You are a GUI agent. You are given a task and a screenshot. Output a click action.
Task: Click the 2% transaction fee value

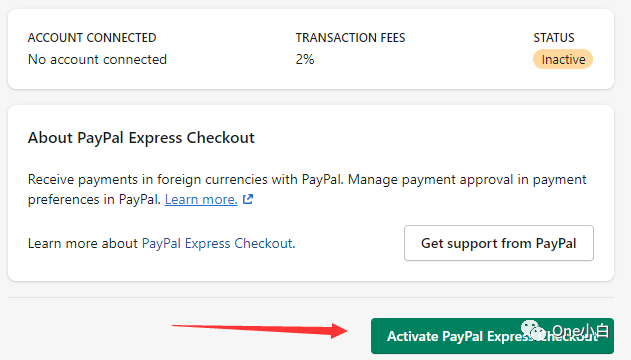click(x=305, y=60)
